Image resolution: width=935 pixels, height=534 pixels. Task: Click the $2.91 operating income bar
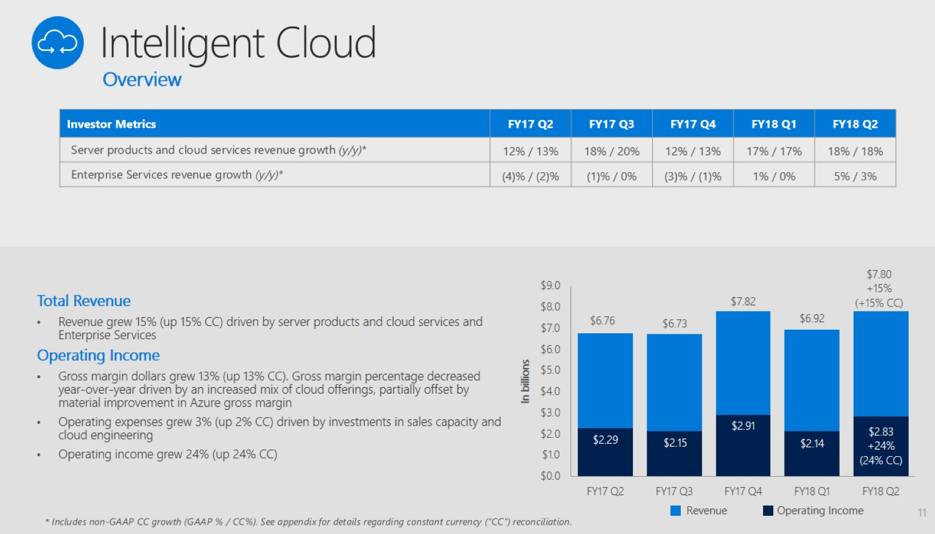click(x=743, y=445)
